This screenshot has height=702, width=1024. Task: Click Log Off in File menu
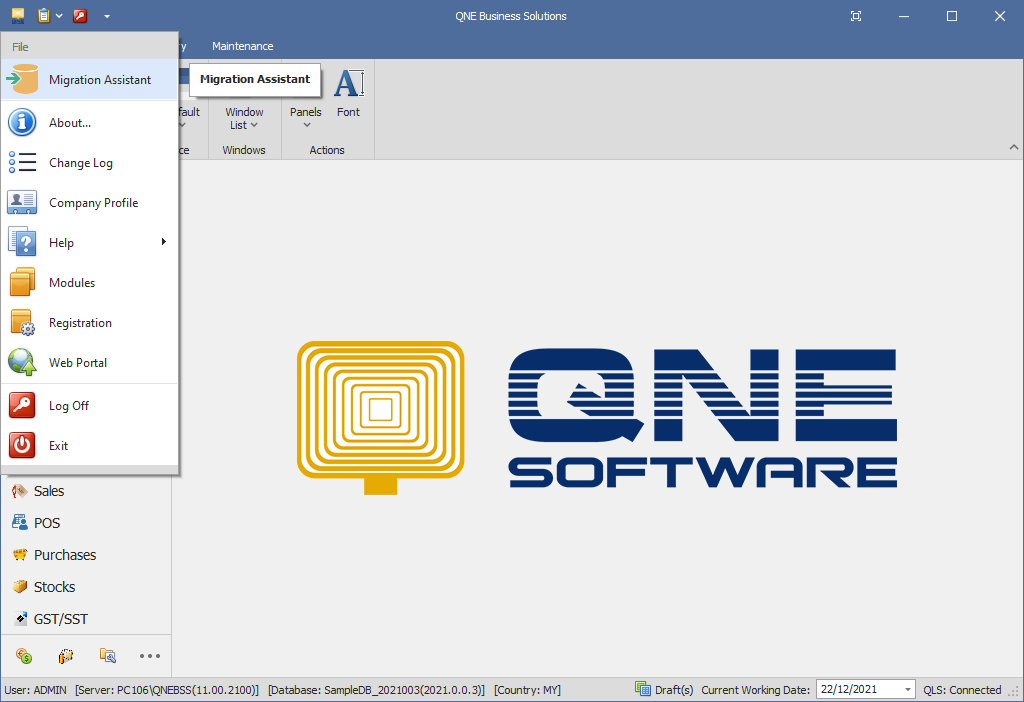69,406
